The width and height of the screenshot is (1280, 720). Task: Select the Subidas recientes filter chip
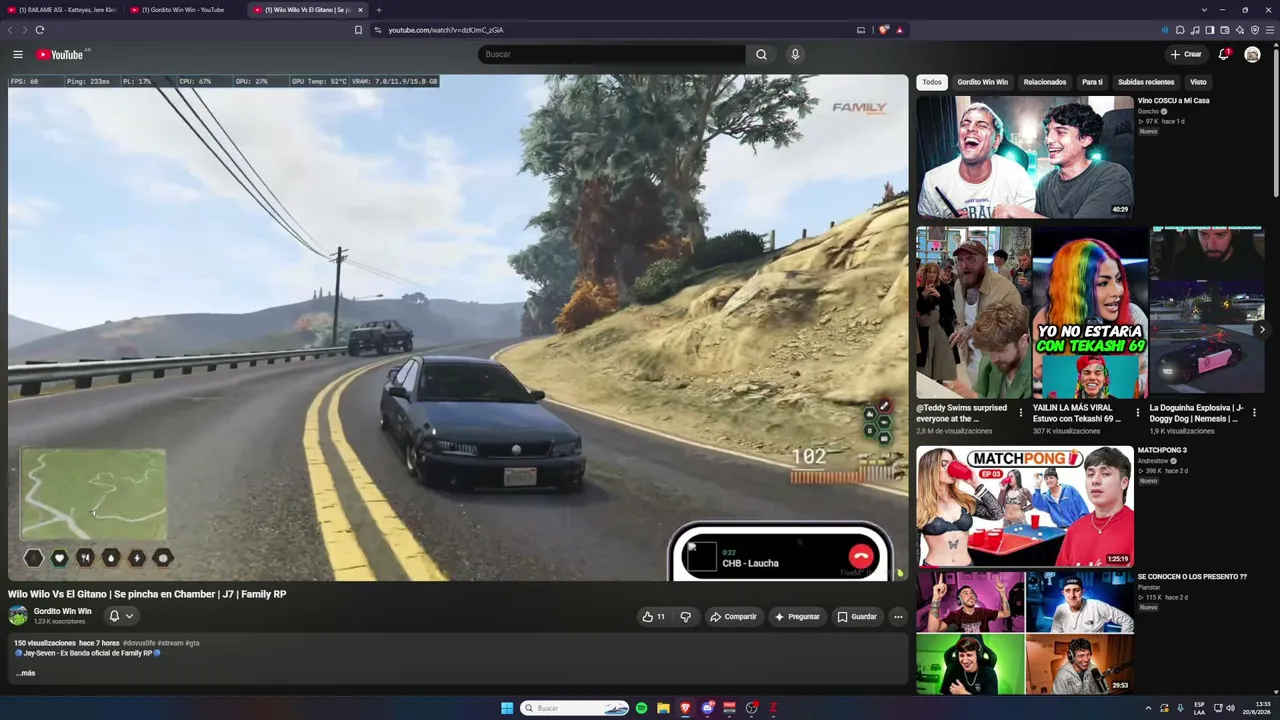[1146, 82]
